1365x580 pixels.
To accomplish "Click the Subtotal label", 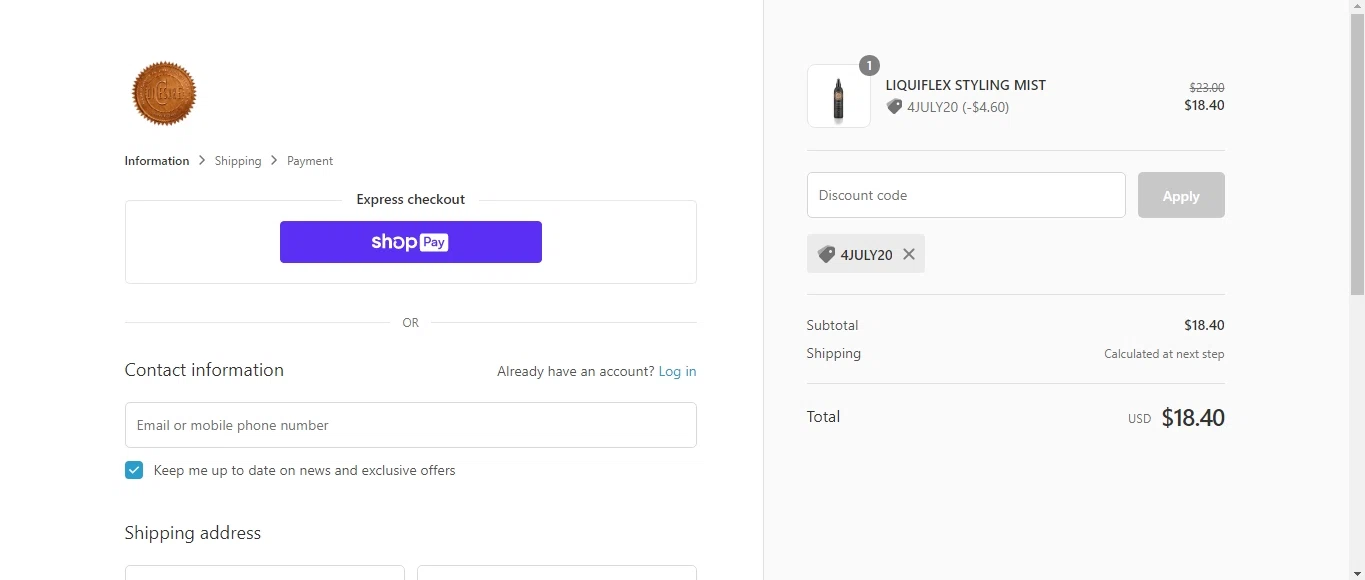I will click(833, 325).
